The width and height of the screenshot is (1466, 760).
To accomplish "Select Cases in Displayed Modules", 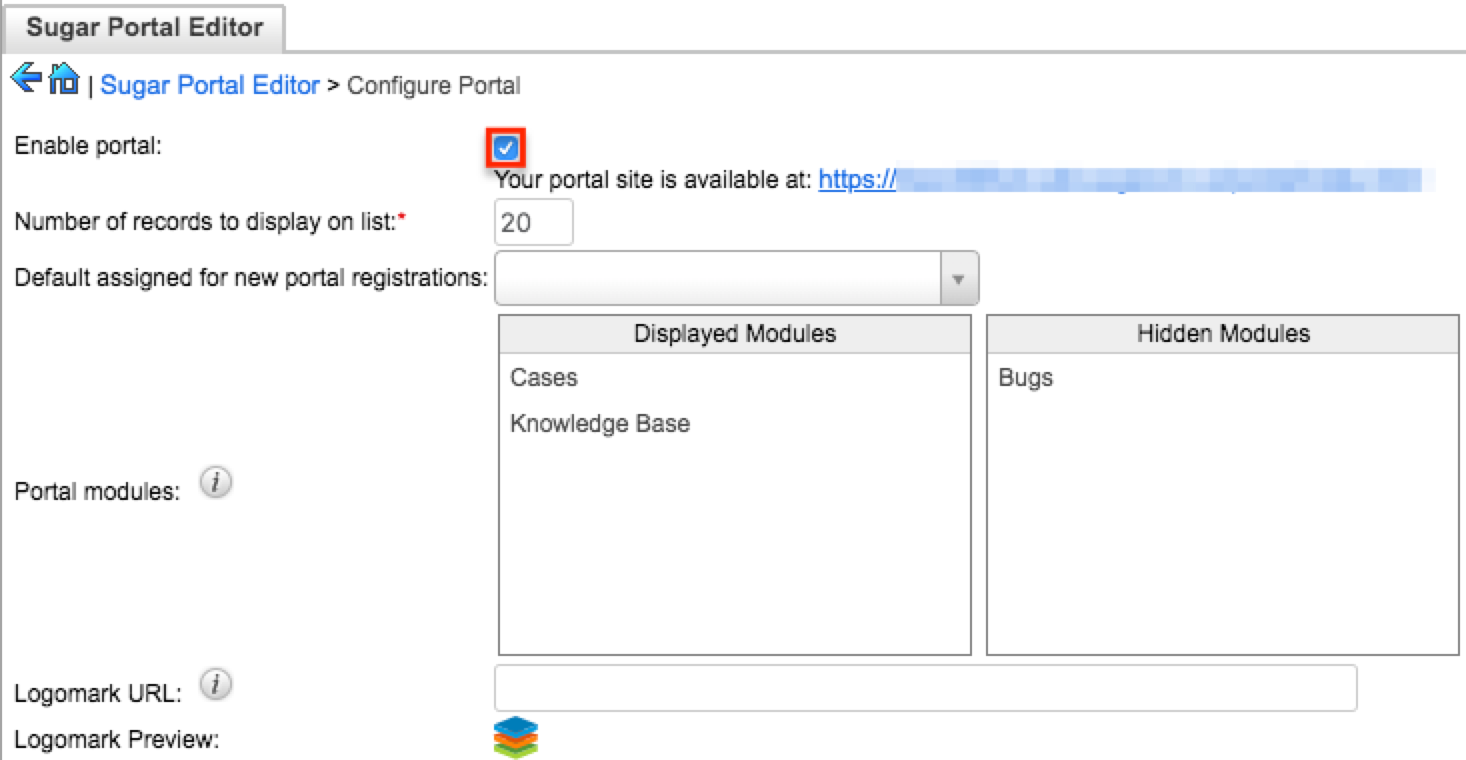I will pos(544,378).
